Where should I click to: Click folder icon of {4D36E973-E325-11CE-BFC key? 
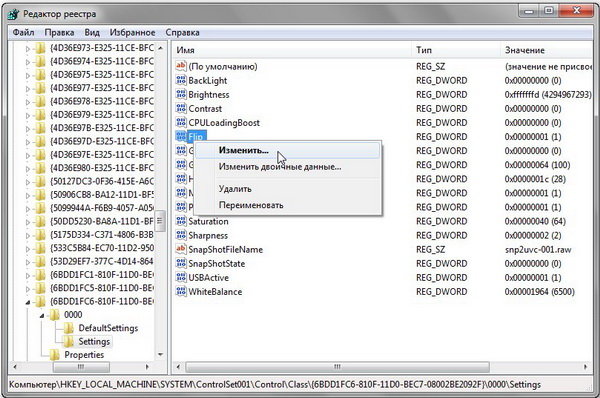40,48
